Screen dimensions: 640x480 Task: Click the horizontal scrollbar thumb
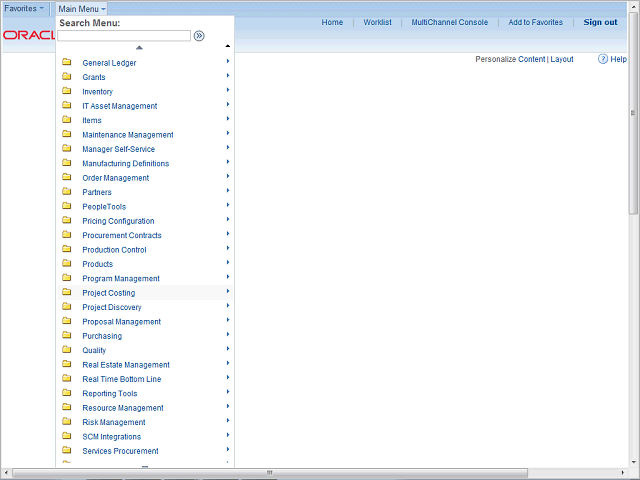[269, 473]
